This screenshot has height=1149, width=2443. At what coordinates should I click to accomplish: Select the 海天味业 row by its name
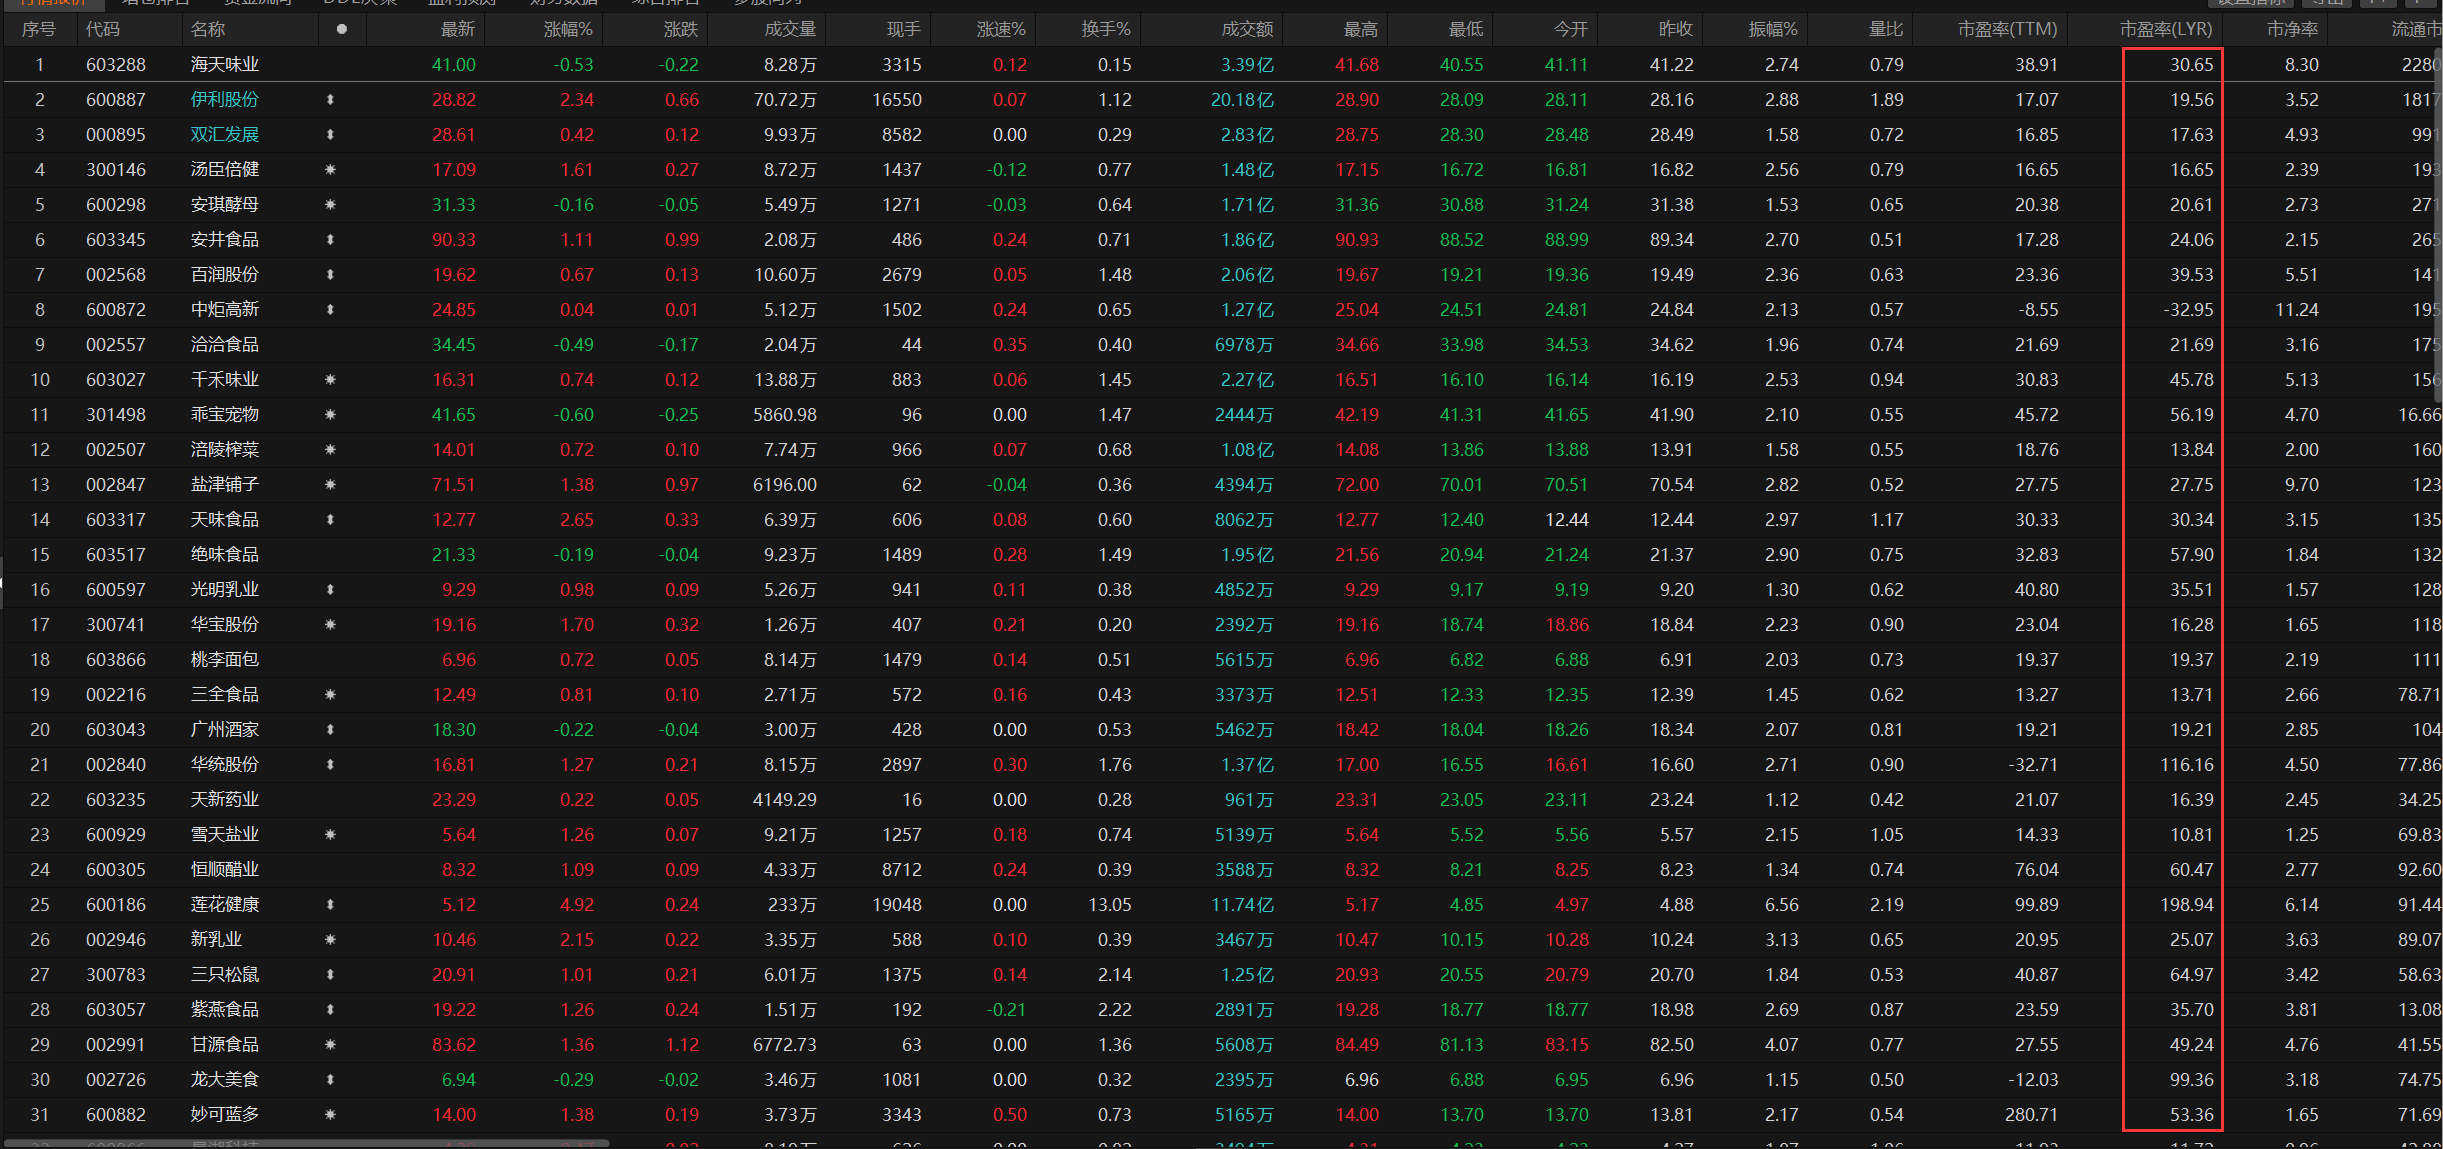click(225, 65)
